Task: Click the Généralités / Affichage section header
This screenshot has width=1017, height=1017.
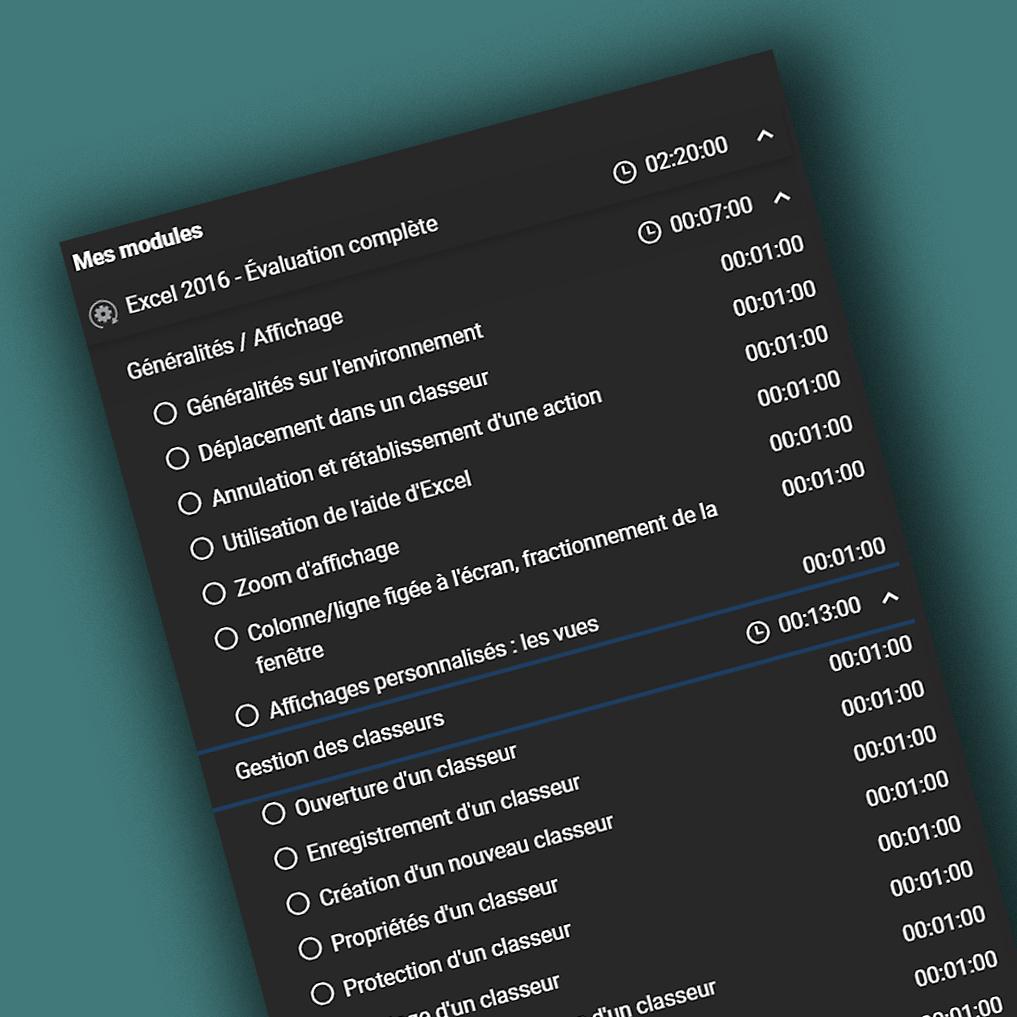Action: coord(235,344)
